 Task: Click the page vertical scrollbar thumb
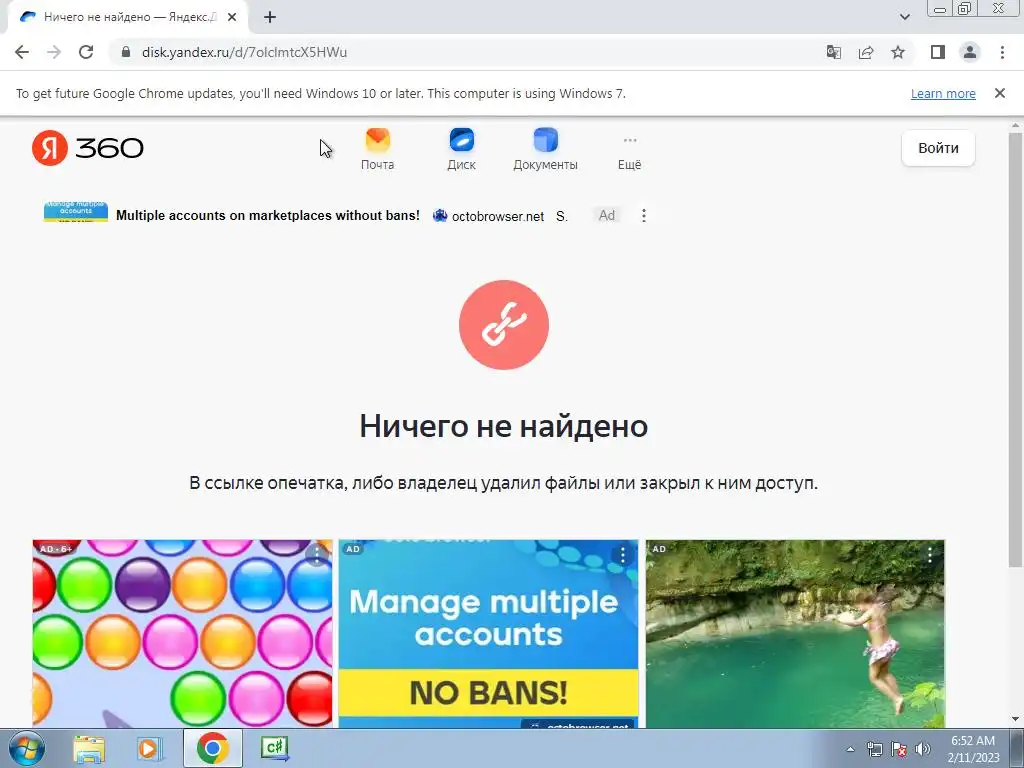[x=1015, y=349]
